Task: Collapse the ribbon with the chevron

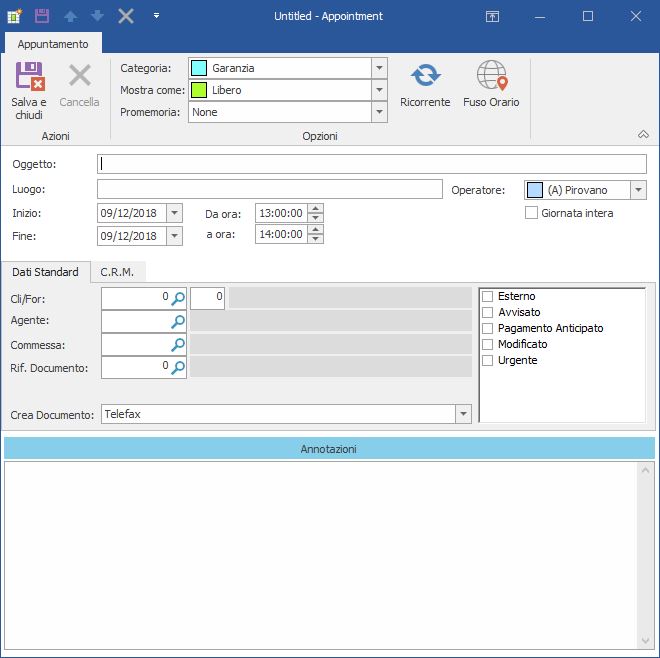Action: pos(643,134)
